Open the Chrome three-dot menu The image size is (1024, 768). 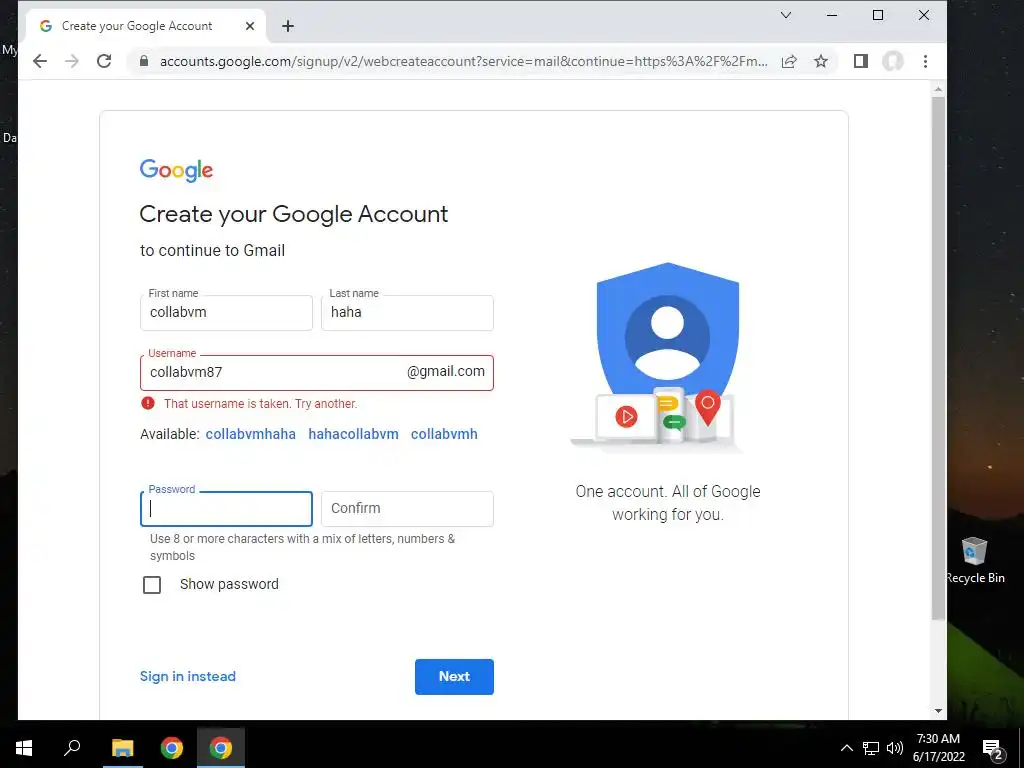pos(925,61)
